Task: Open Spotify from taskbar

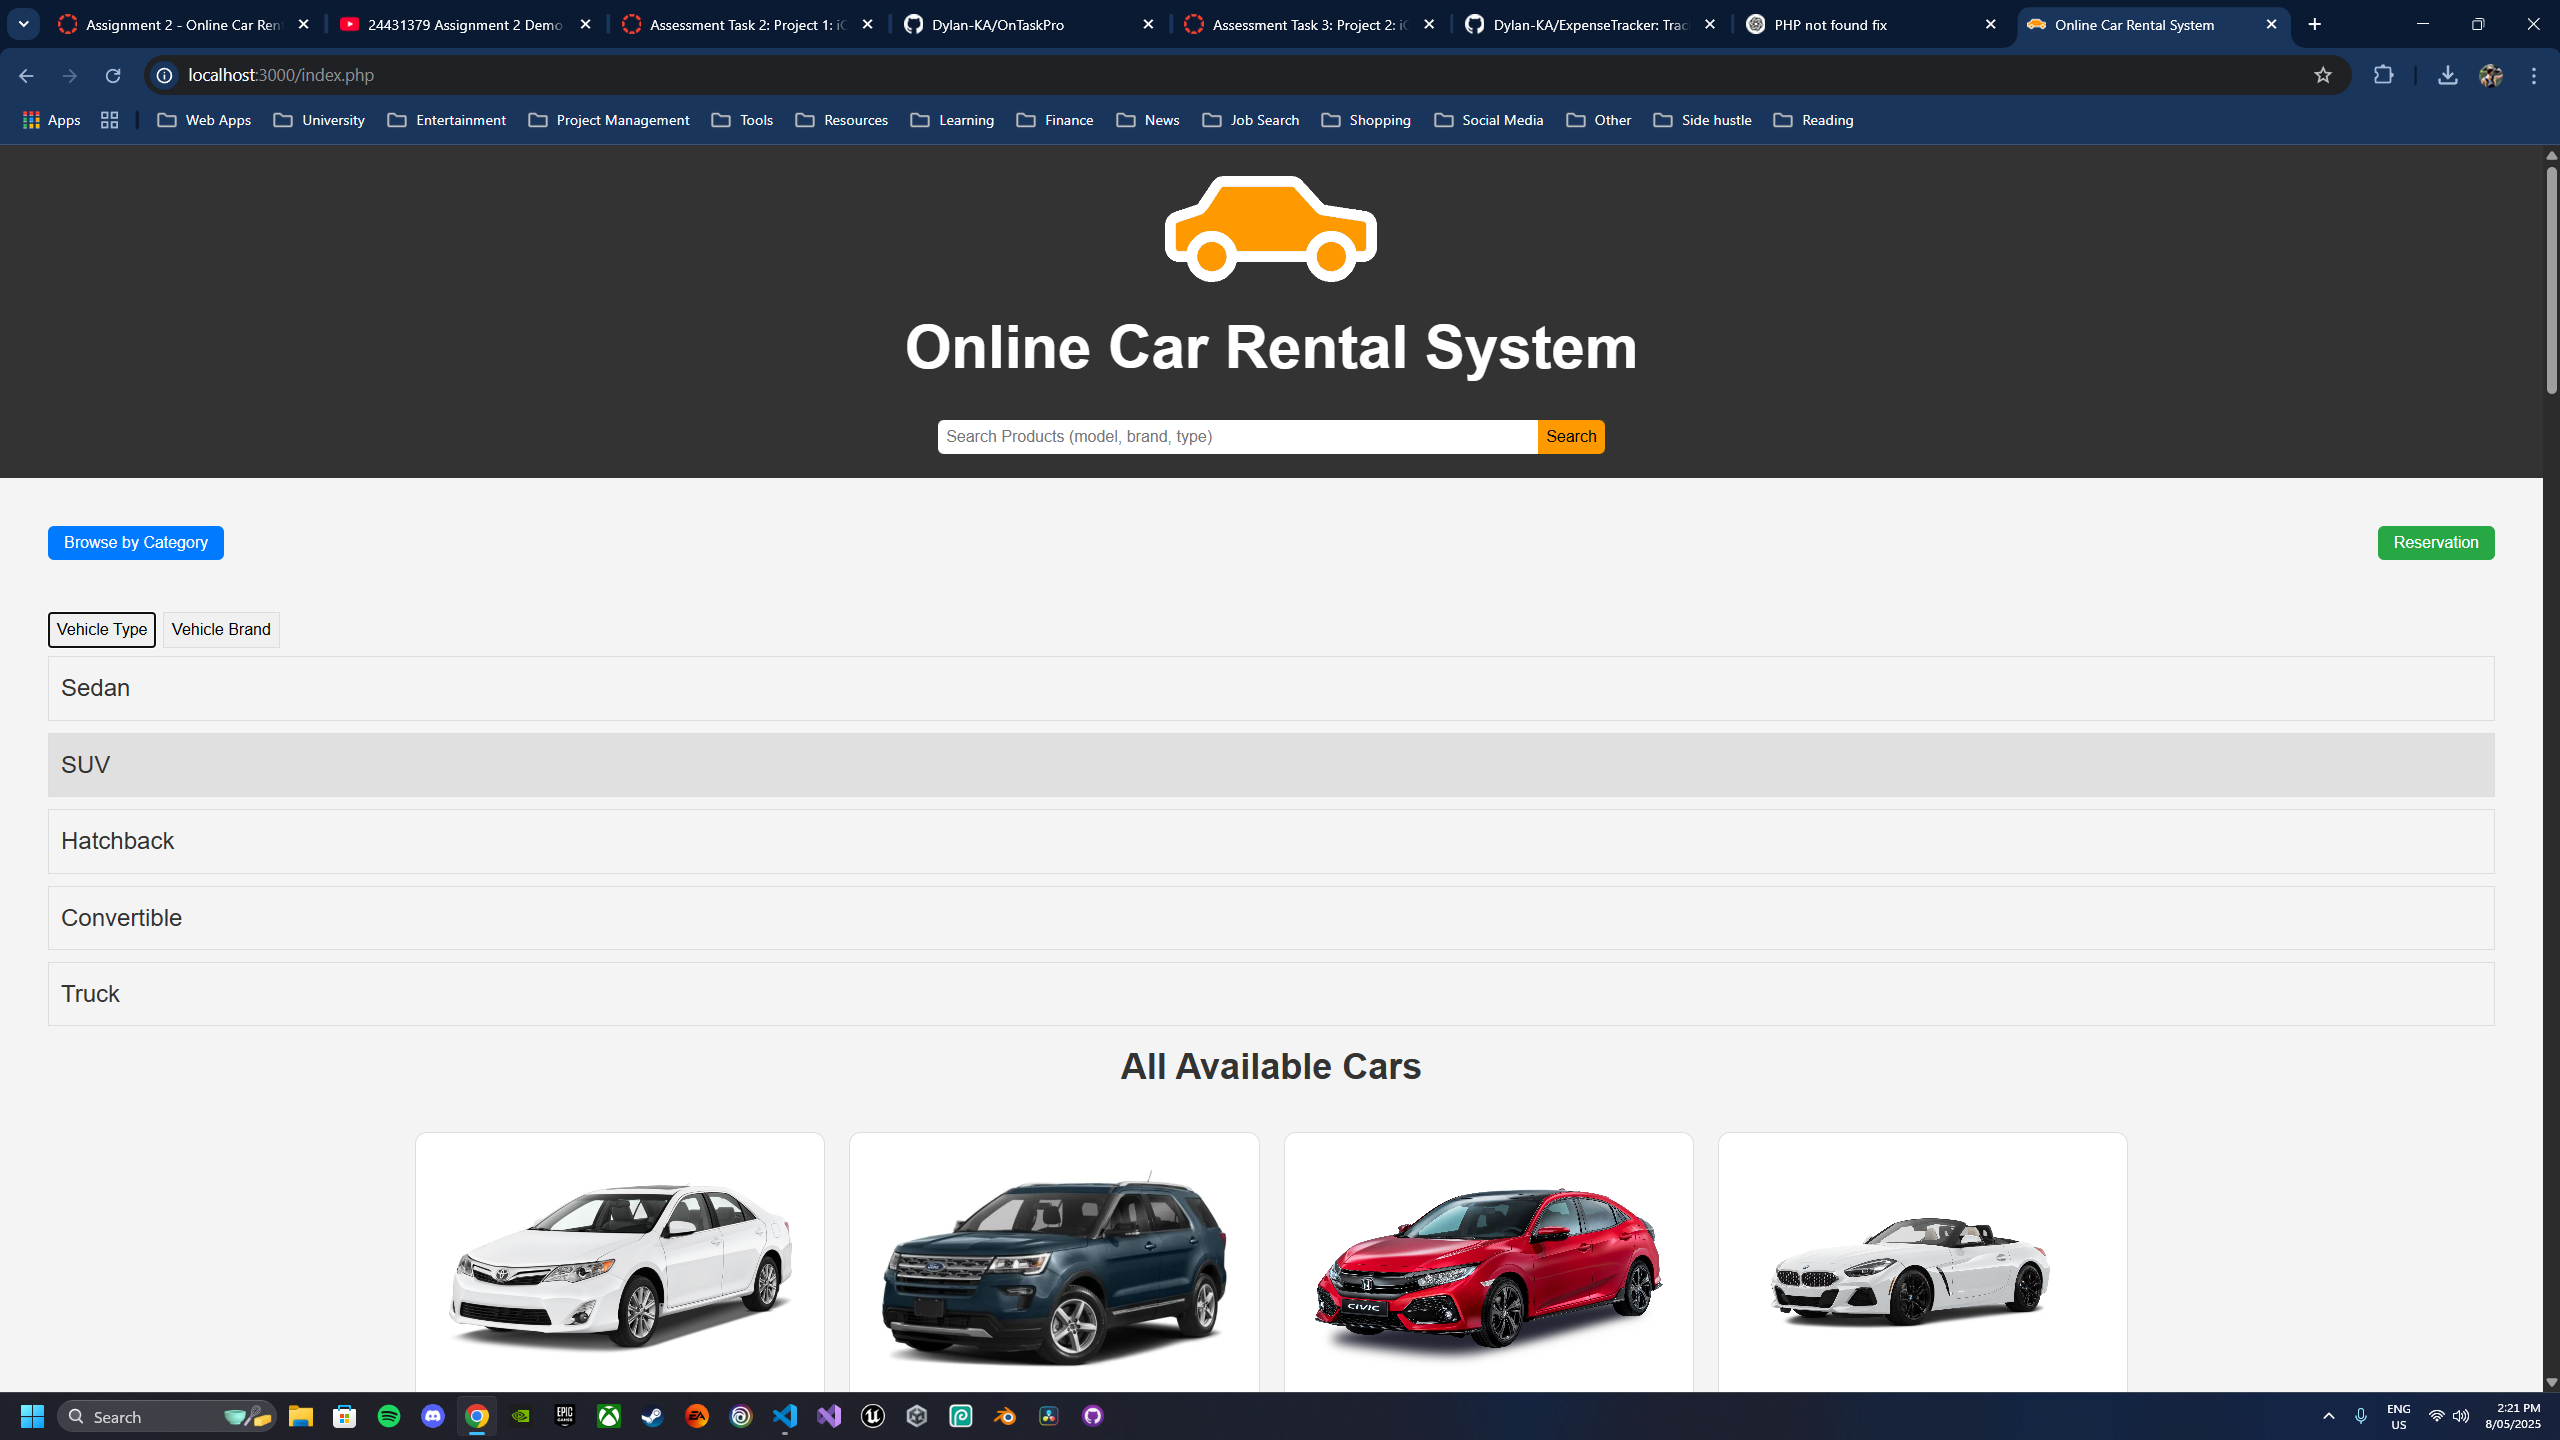Action: click(389, 1416)
